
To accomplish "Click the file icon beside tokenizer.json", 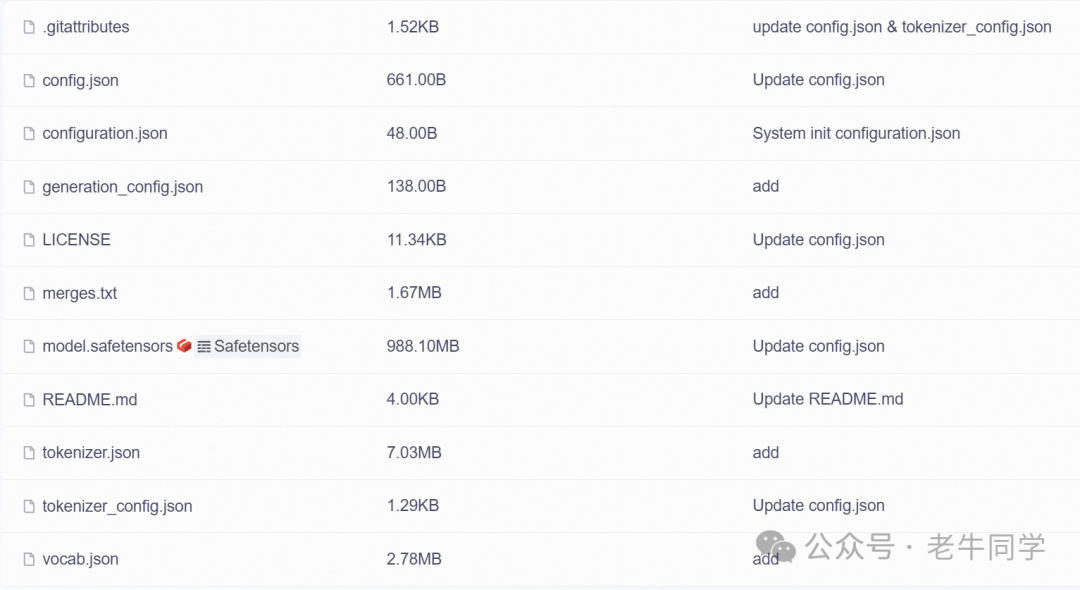I will coord(29,453).
